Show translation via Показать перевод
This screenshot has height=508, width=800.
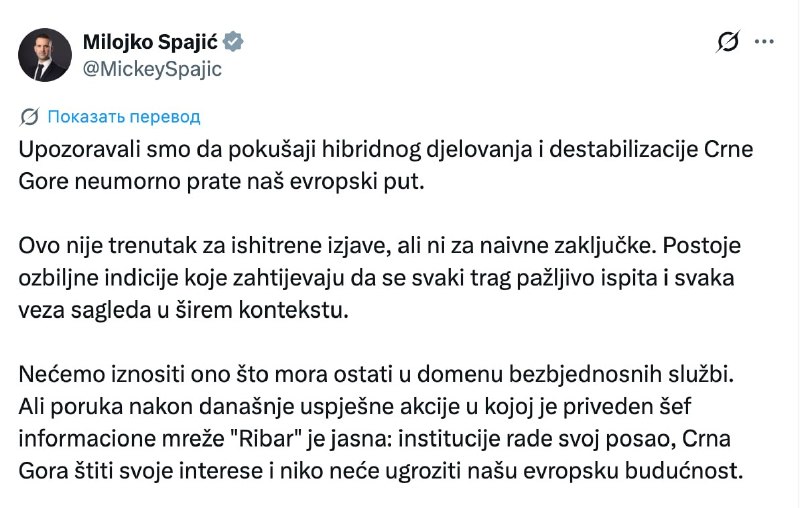pyautogui.click(x=124, y=117)
